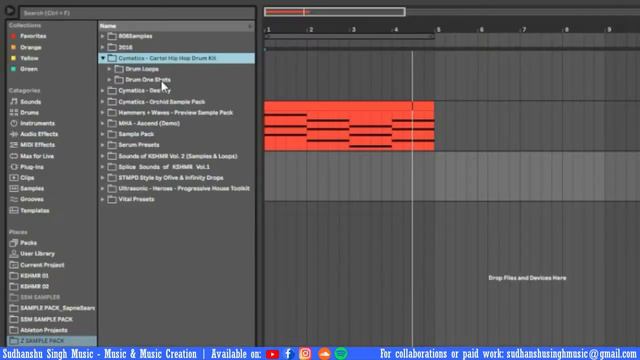Open the Sounds category icon
Image resolution: width=640 pixels, height=360 pixels.
(14, 102)
